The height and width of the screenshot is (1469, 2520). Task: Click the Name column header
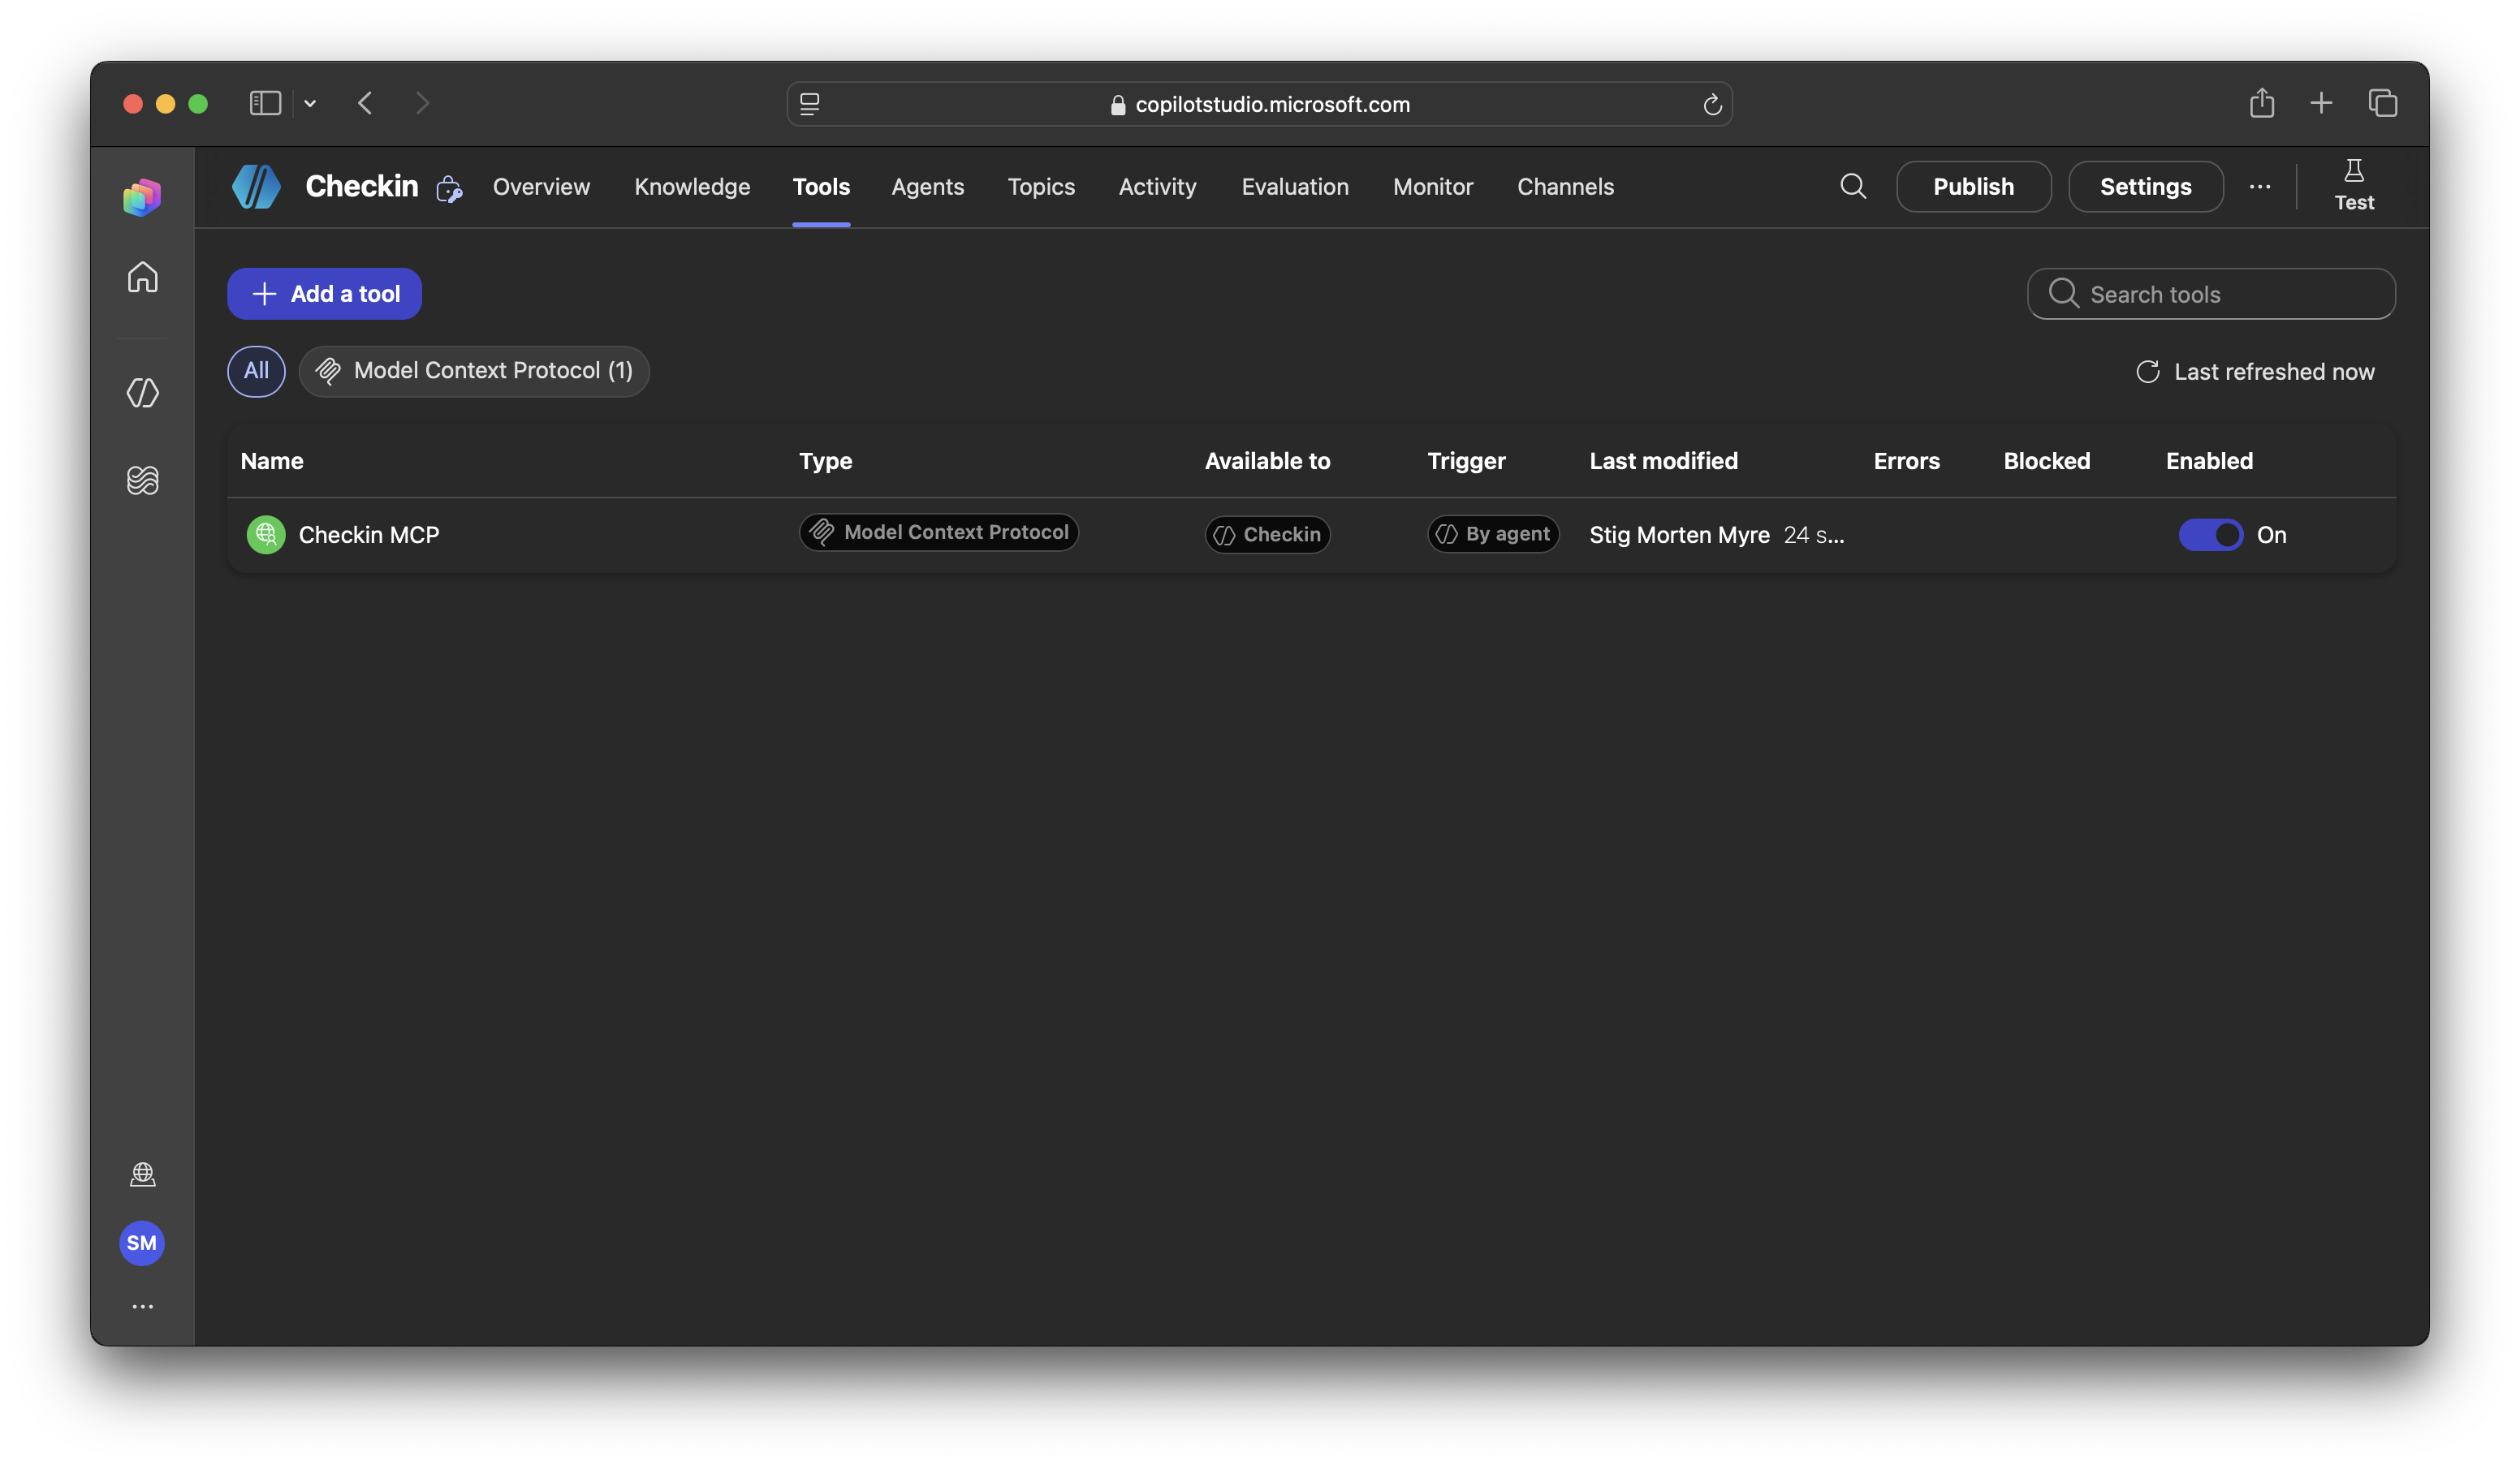pos(272,461)
